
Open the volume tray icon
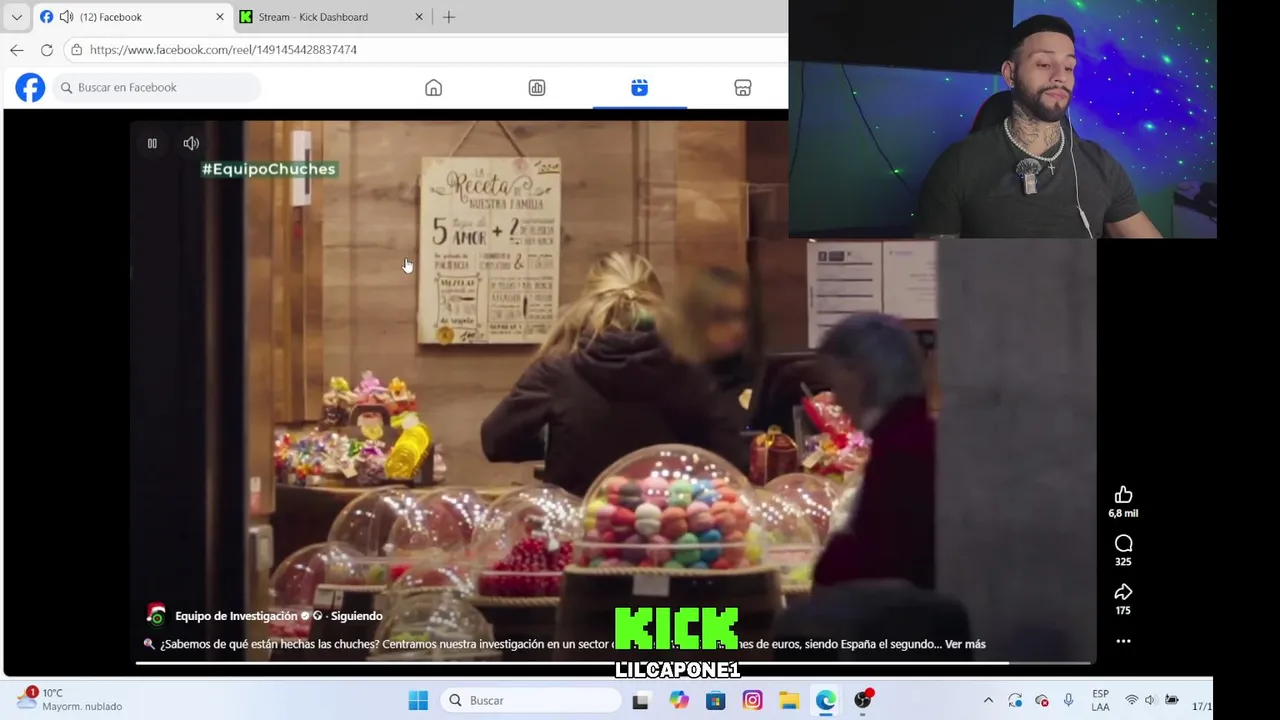pos(1150,700)
